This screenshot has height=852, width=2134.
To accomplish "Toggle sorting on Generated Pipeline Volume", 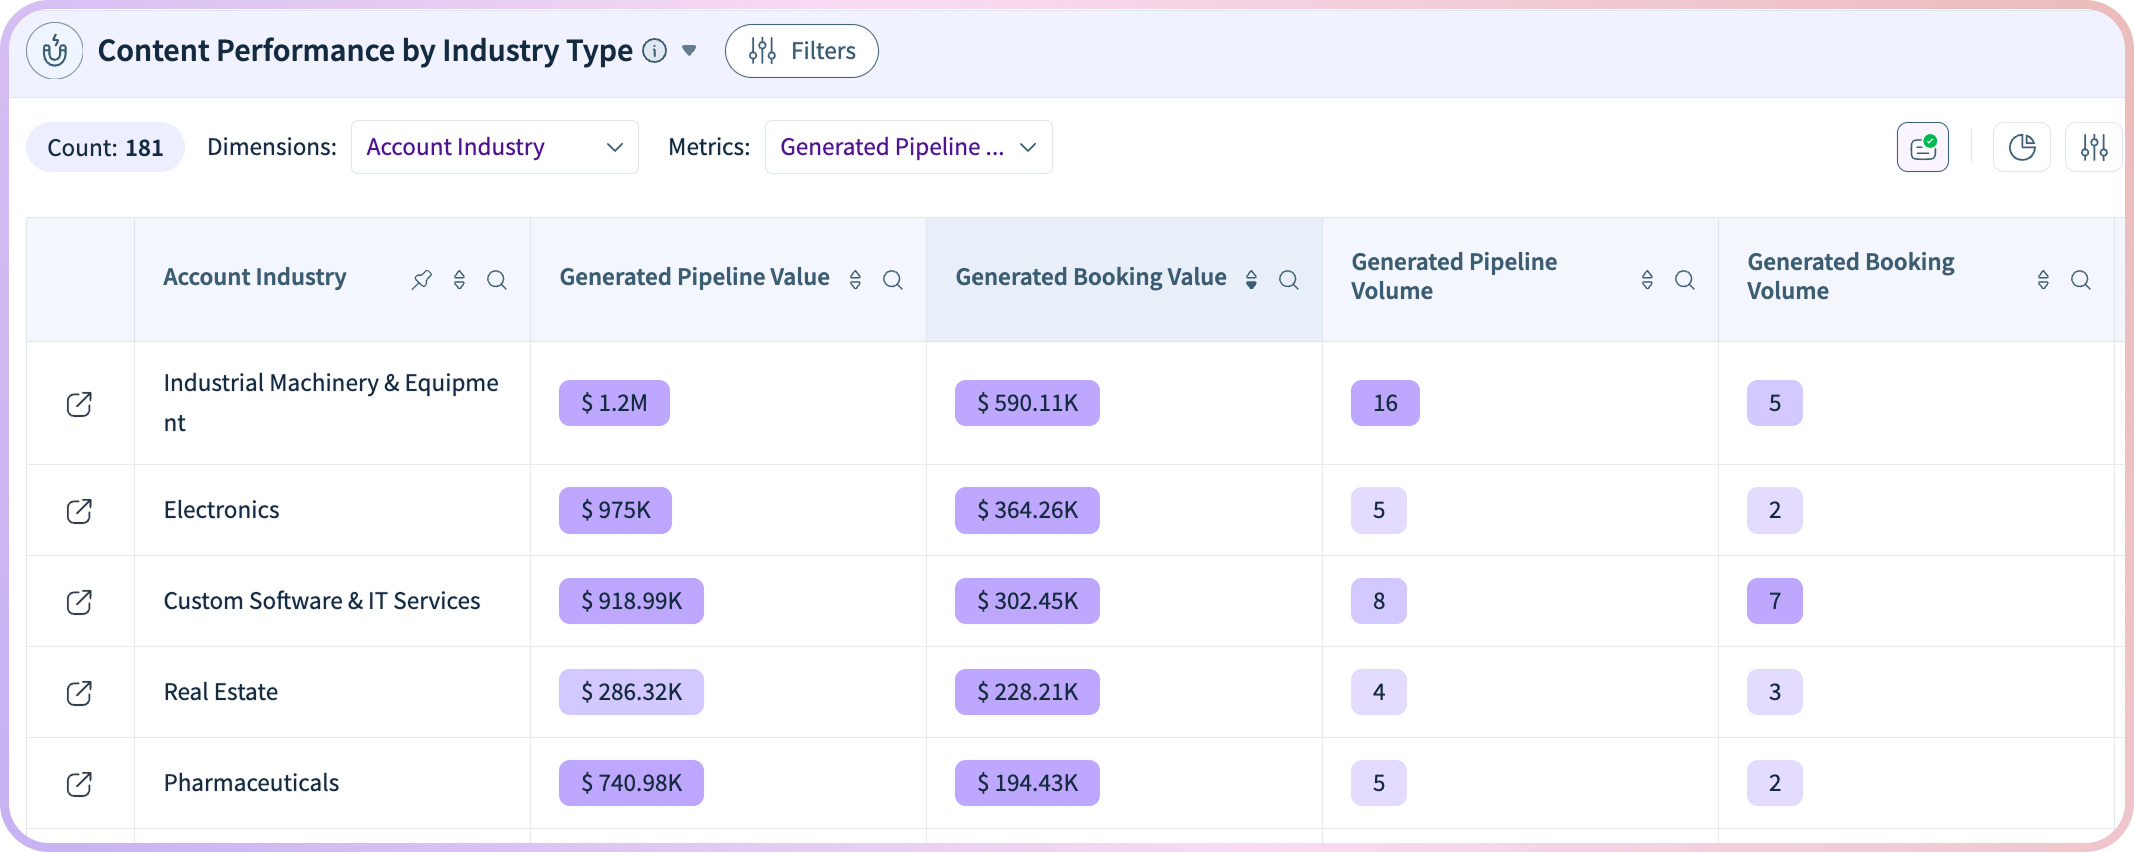I will pyautogui.click(x=1647, y=280).
